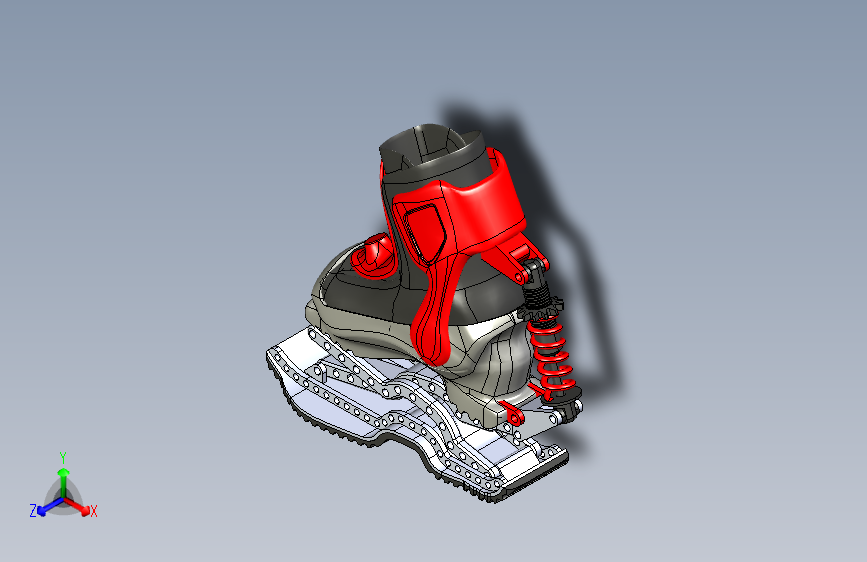Click the red X axis of the orientation triad
Viewport: 867px width, 562px height.
(x=79, y=506)
